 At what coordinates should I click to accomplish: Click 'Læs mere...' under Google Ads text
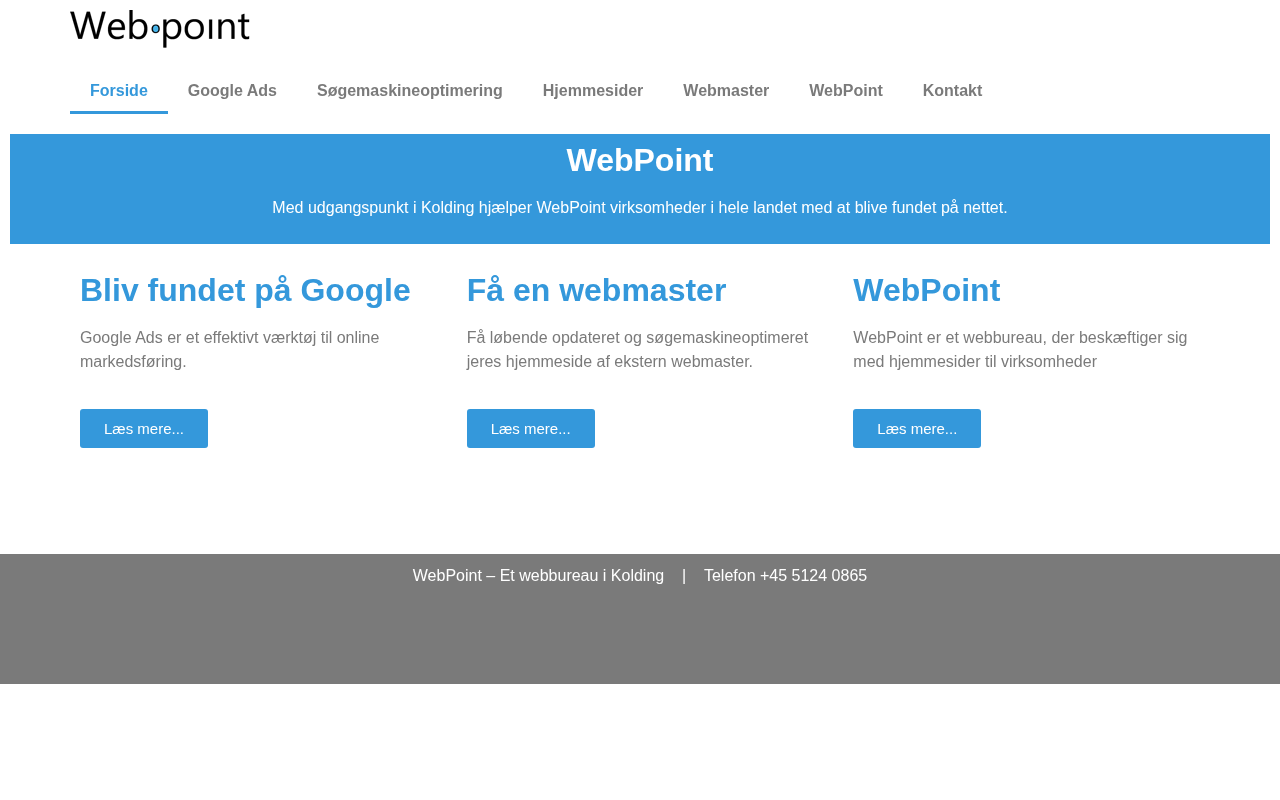point(144,428)
